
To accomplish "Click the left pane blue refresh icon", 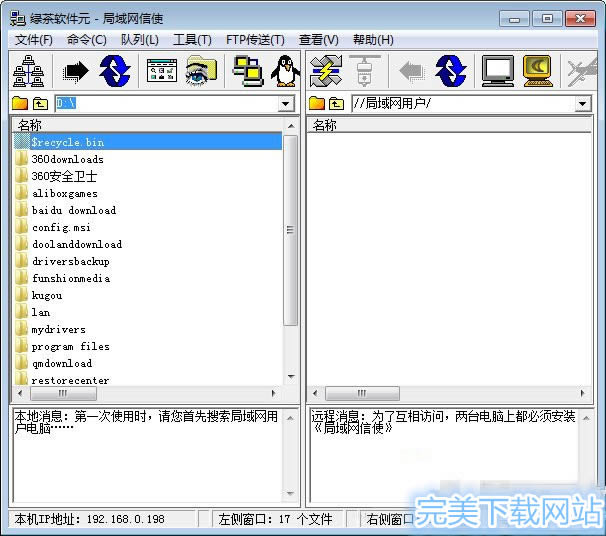I will click(x=115, y=70).
